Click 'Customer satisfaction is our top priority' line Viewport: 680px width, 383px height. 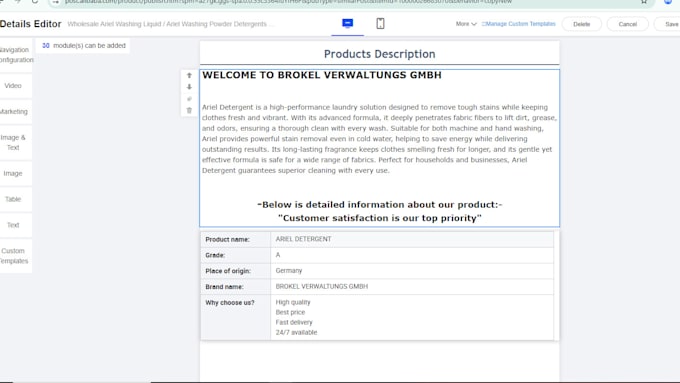[379, 218]
